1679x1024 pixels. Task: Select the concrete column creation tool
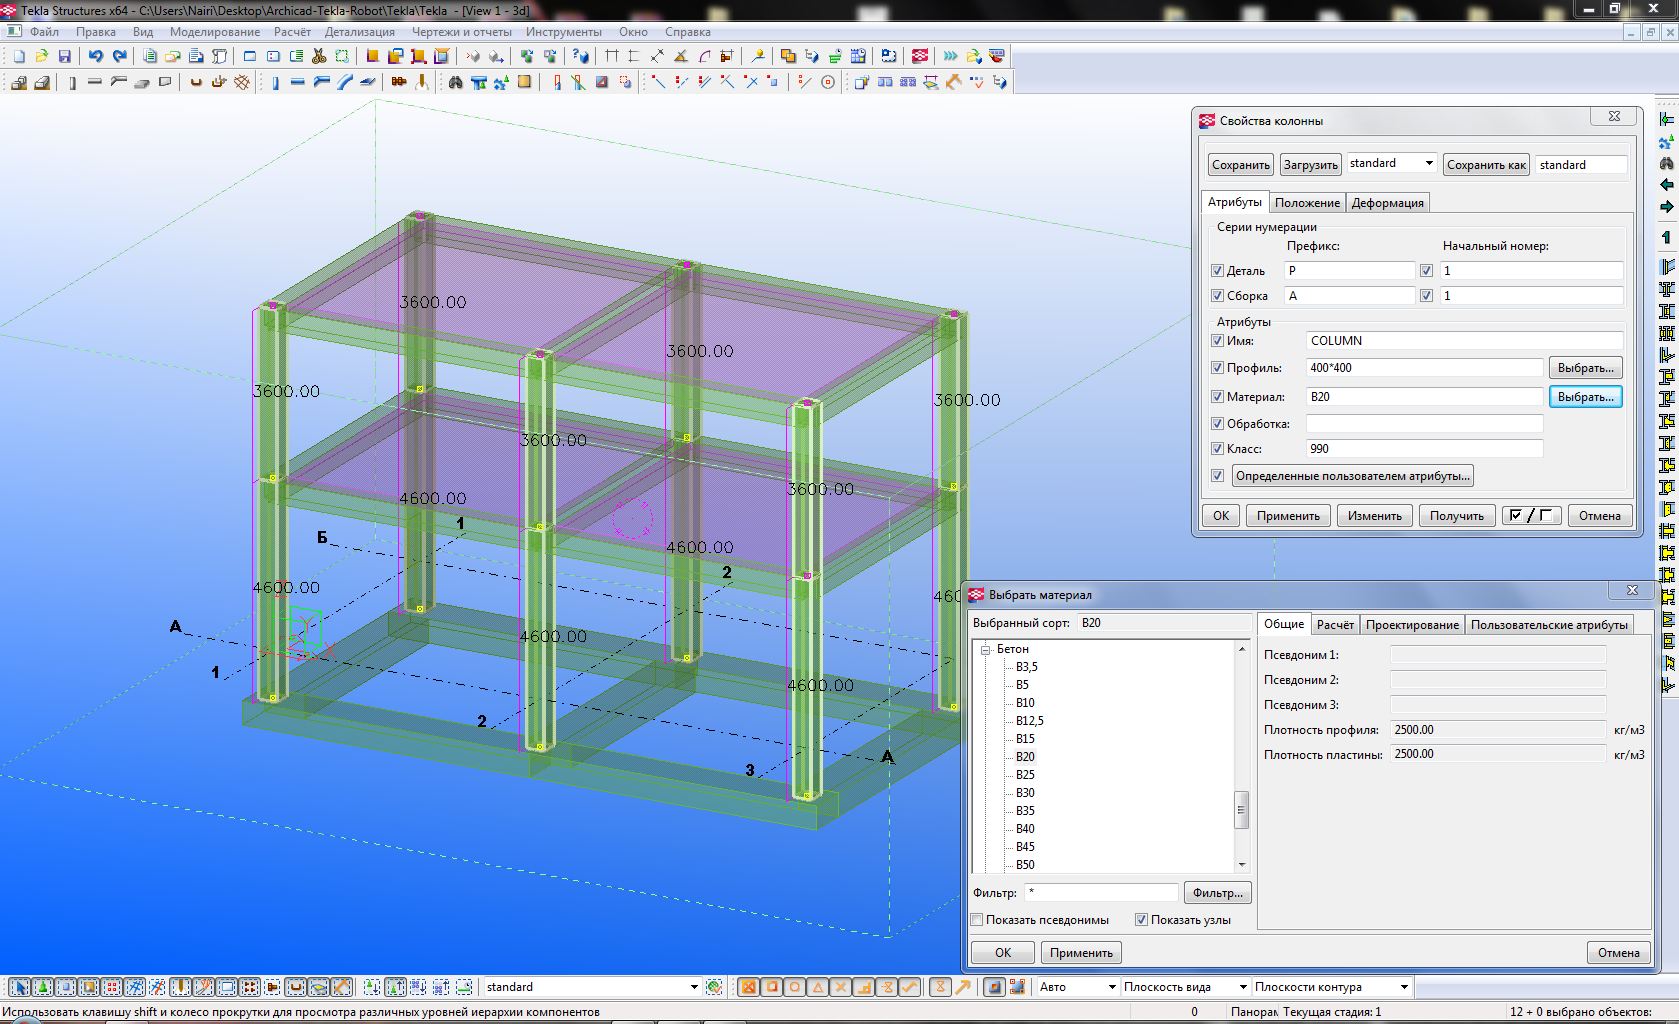click(x=71, y=83)
